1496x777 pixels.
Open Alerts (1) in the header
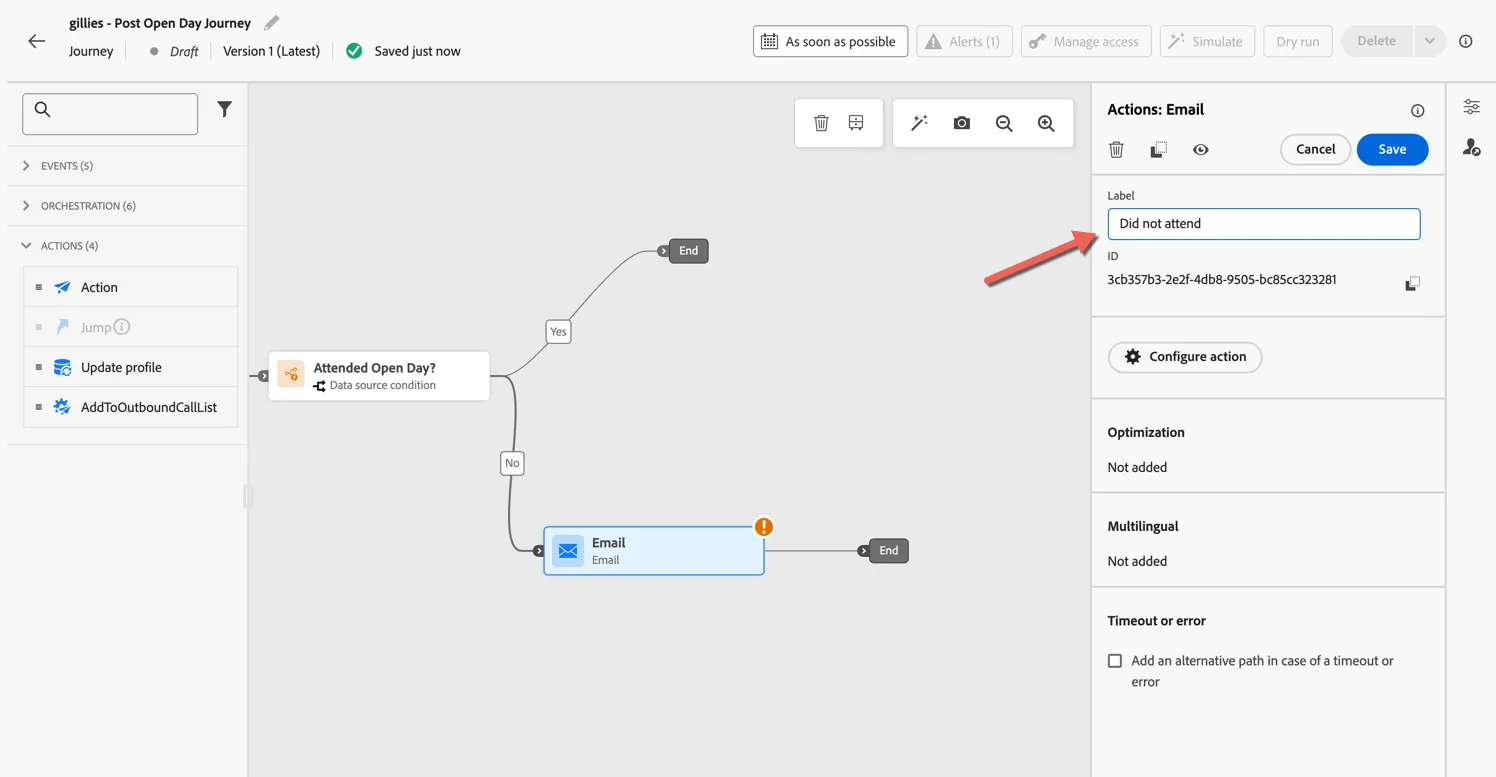(964, 41)
